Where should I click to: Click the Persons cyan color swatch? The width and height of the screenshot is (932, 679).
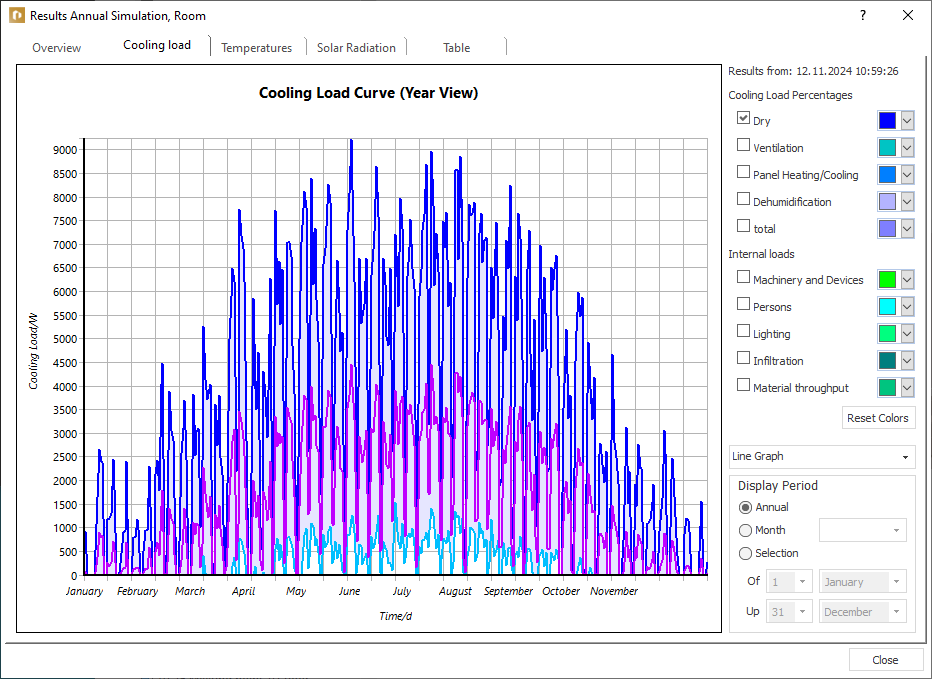887,306
